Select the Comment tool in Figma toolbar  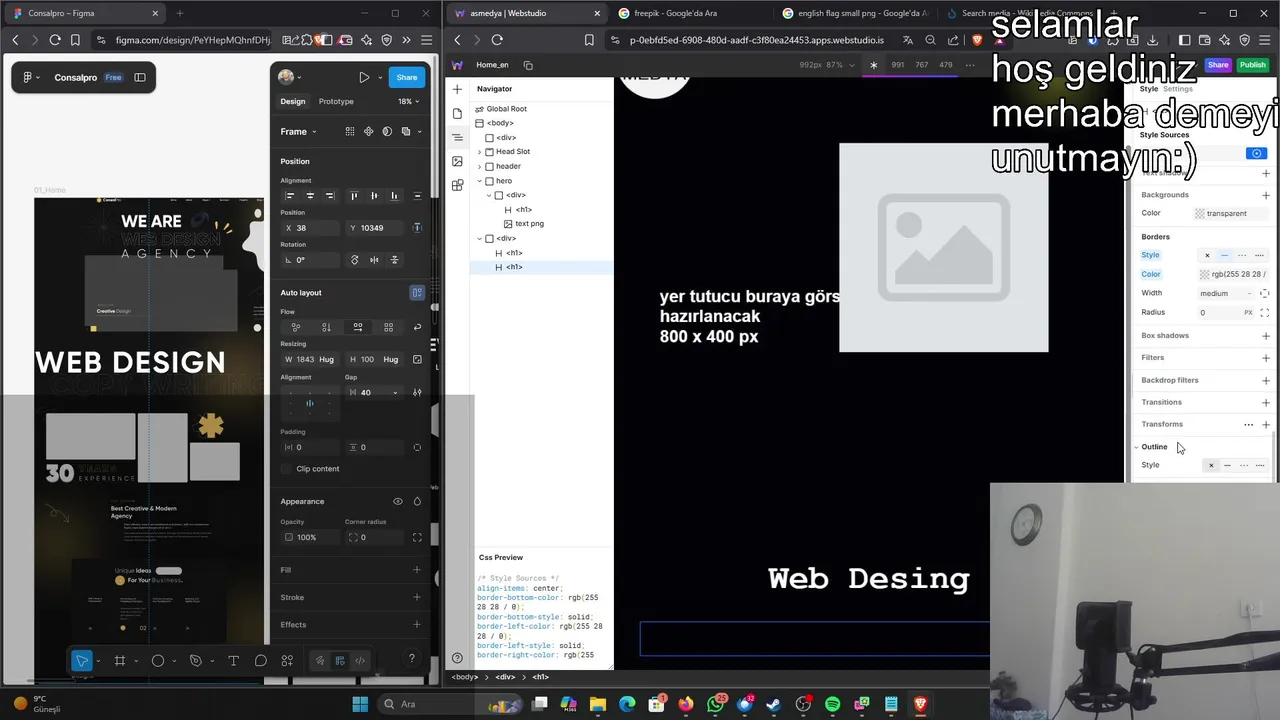pos(260,660)
